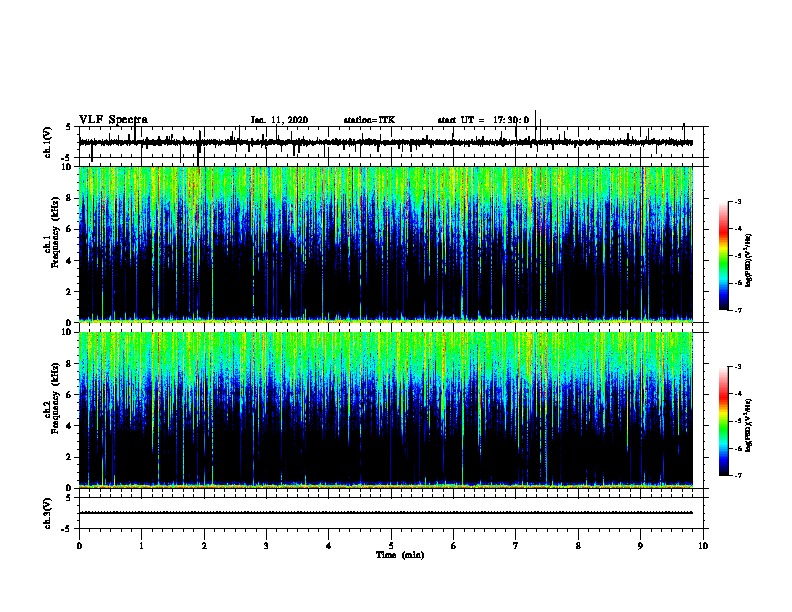Click the "ch.1(V)" waveform axis label

pos(47,142)
